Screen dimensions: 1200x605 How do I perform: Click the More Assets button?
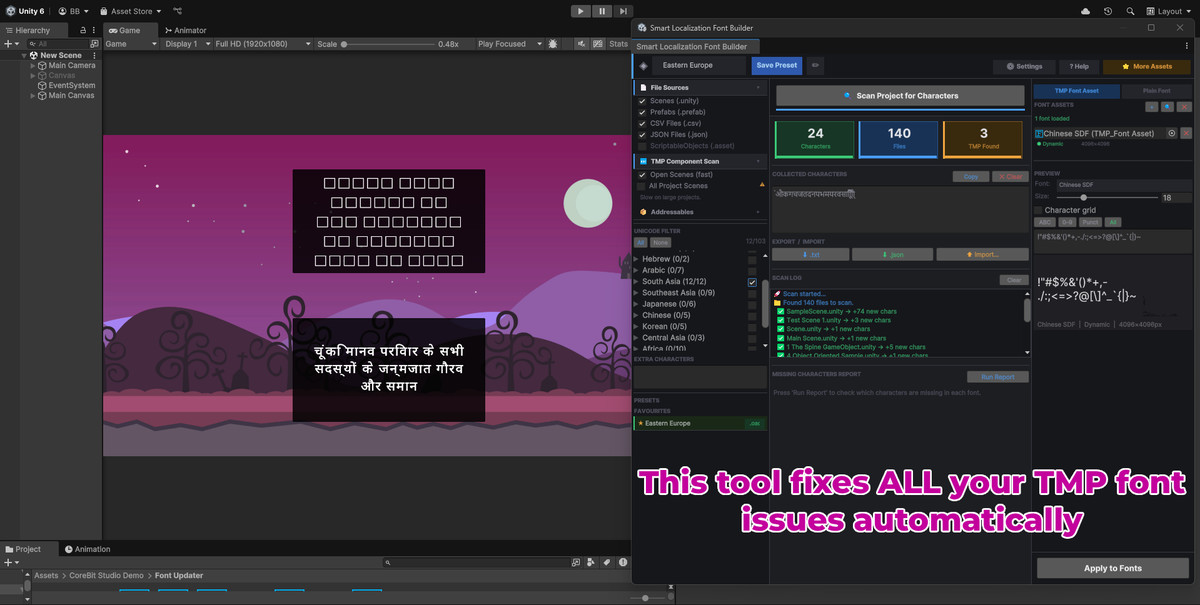[x=1146, y=67]
